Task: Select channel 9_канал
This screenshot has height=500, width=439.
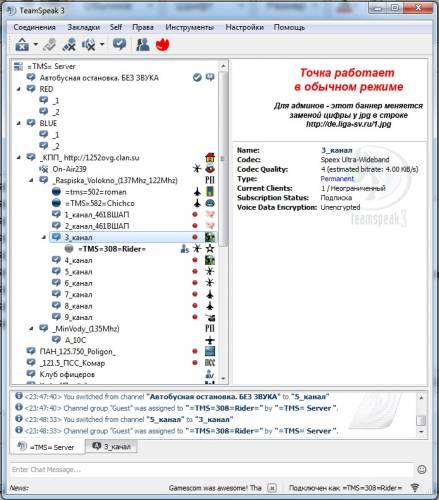Action: [78, 317]
